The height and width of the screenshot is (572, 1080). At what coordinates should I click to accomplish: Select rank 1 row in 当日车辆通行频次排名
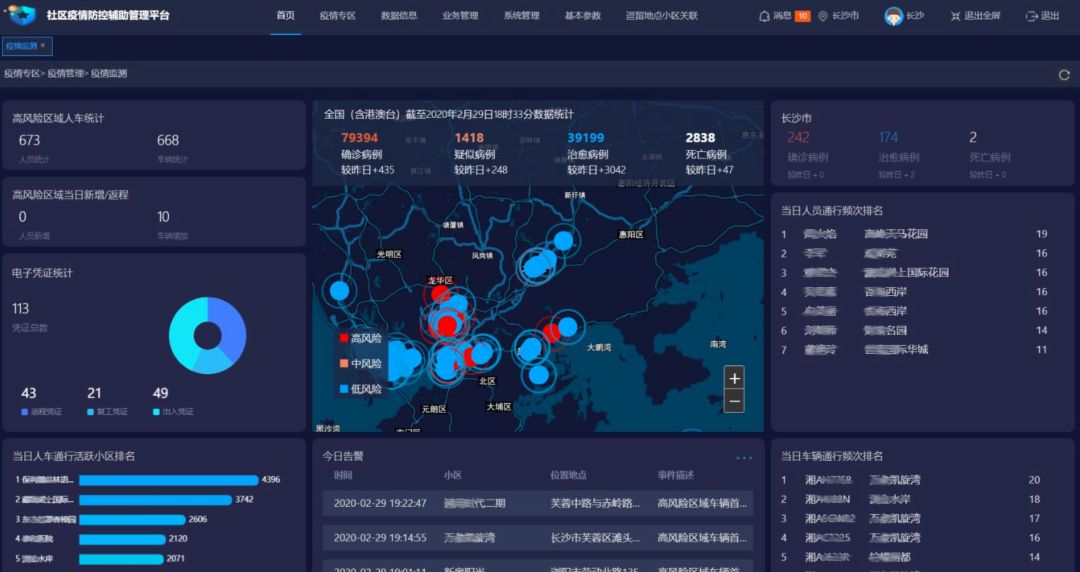(911, 480)
